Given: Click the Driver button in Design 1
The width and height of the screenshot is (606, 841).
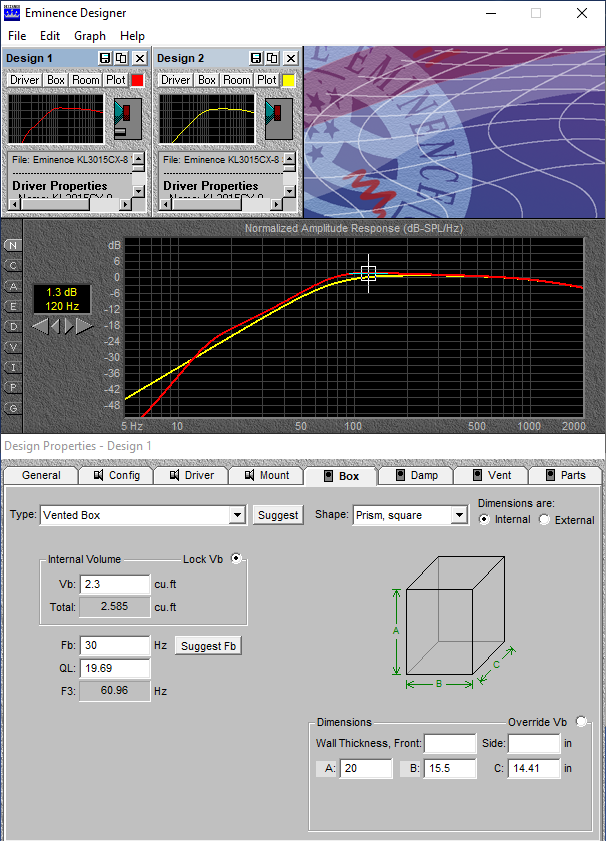Looking at the screenshot, I should pos(25,80).
